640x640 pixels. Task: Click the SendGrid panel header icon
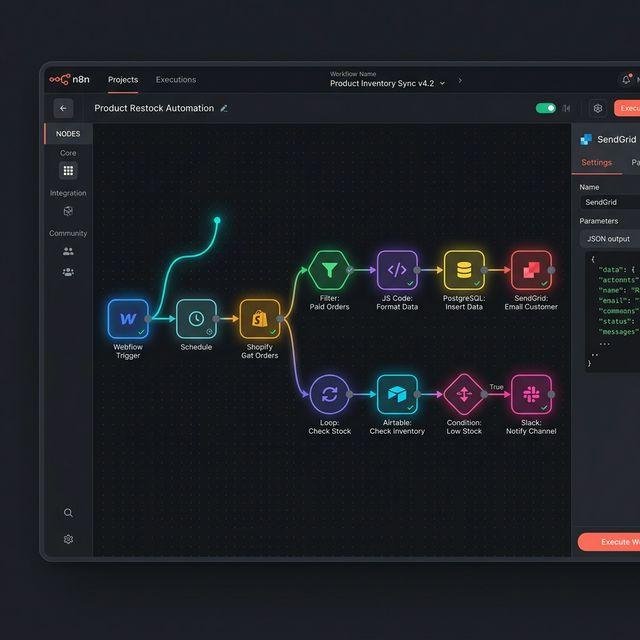tap(586, 140)
